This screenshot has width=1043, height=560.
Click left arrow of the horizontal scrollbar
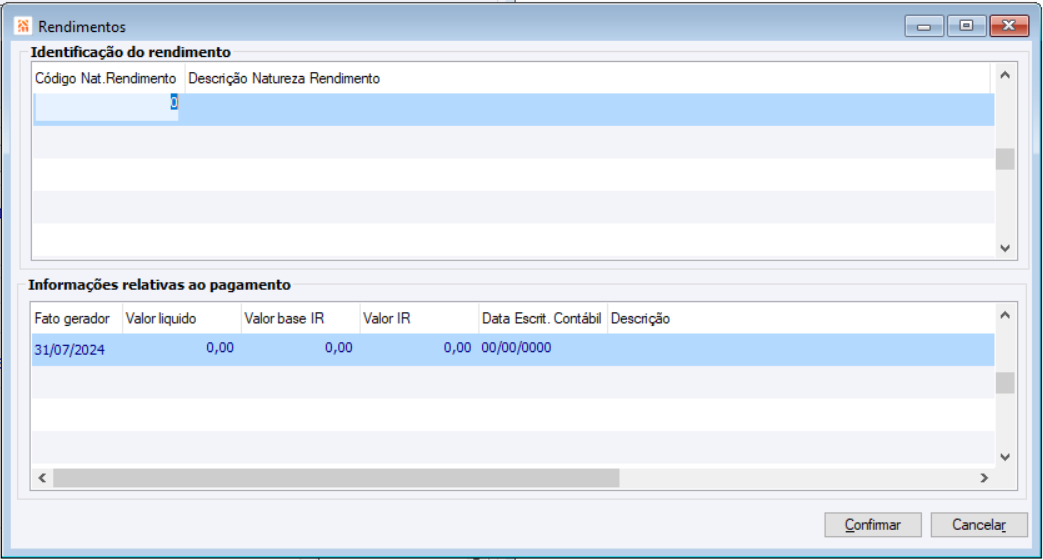43,478
